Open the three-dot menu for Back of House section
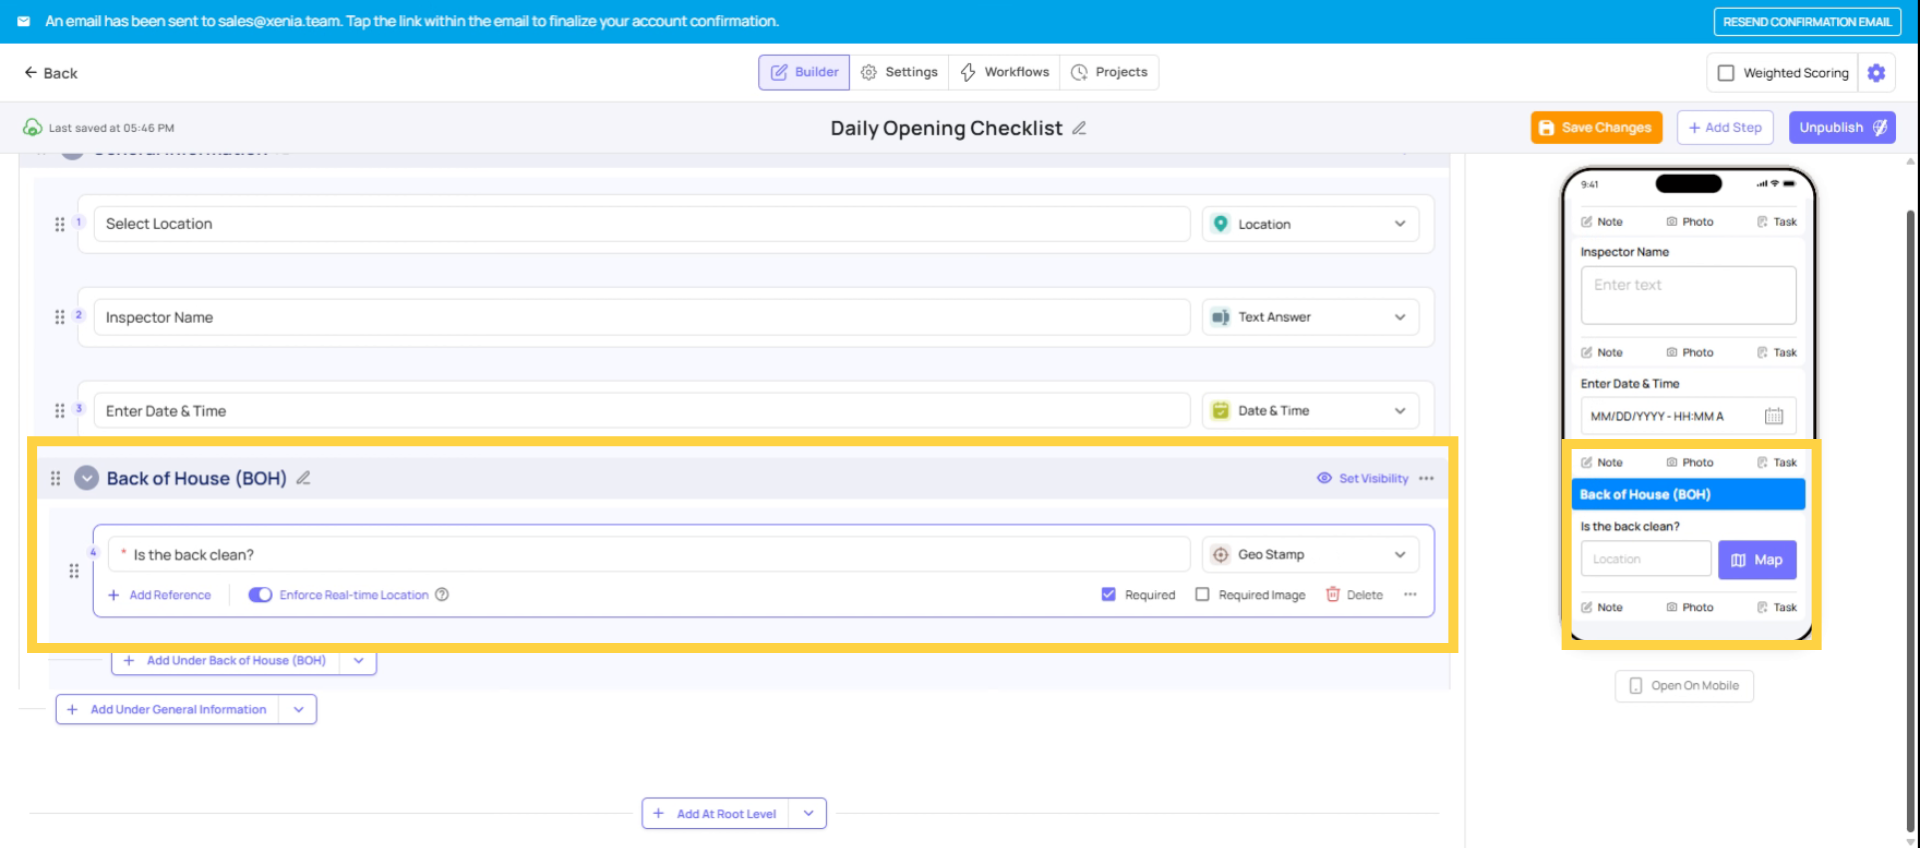1920x848 pixels. (1426, 478)
